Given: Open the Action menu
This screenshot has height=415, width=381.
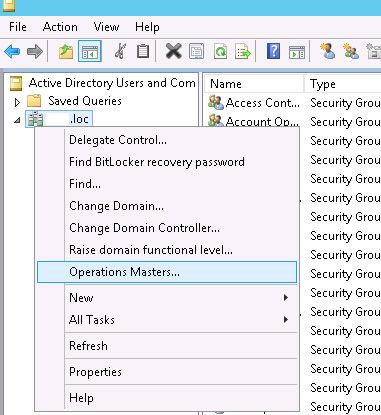Looking at the screenshot, I should tap(60, 27).
